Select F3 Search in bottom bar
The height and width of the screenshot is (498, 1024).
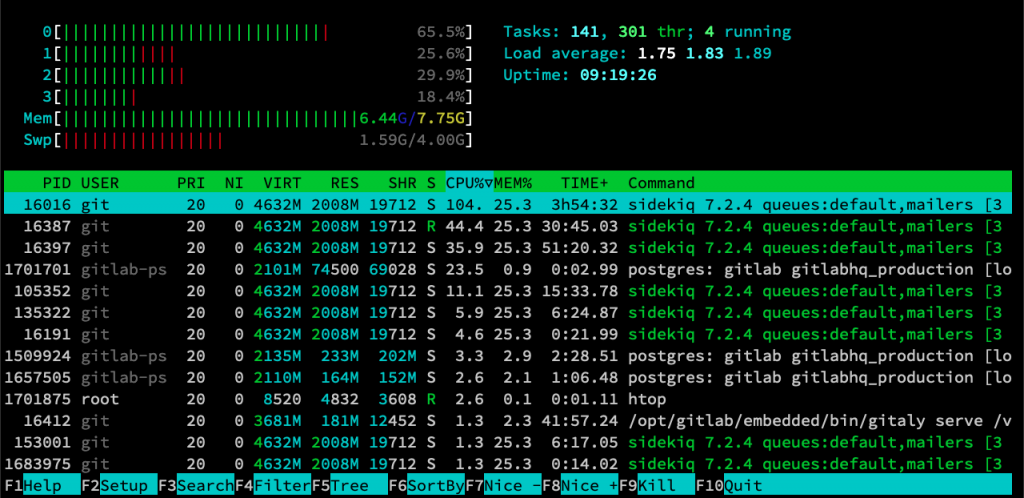[x=196, y=486]
